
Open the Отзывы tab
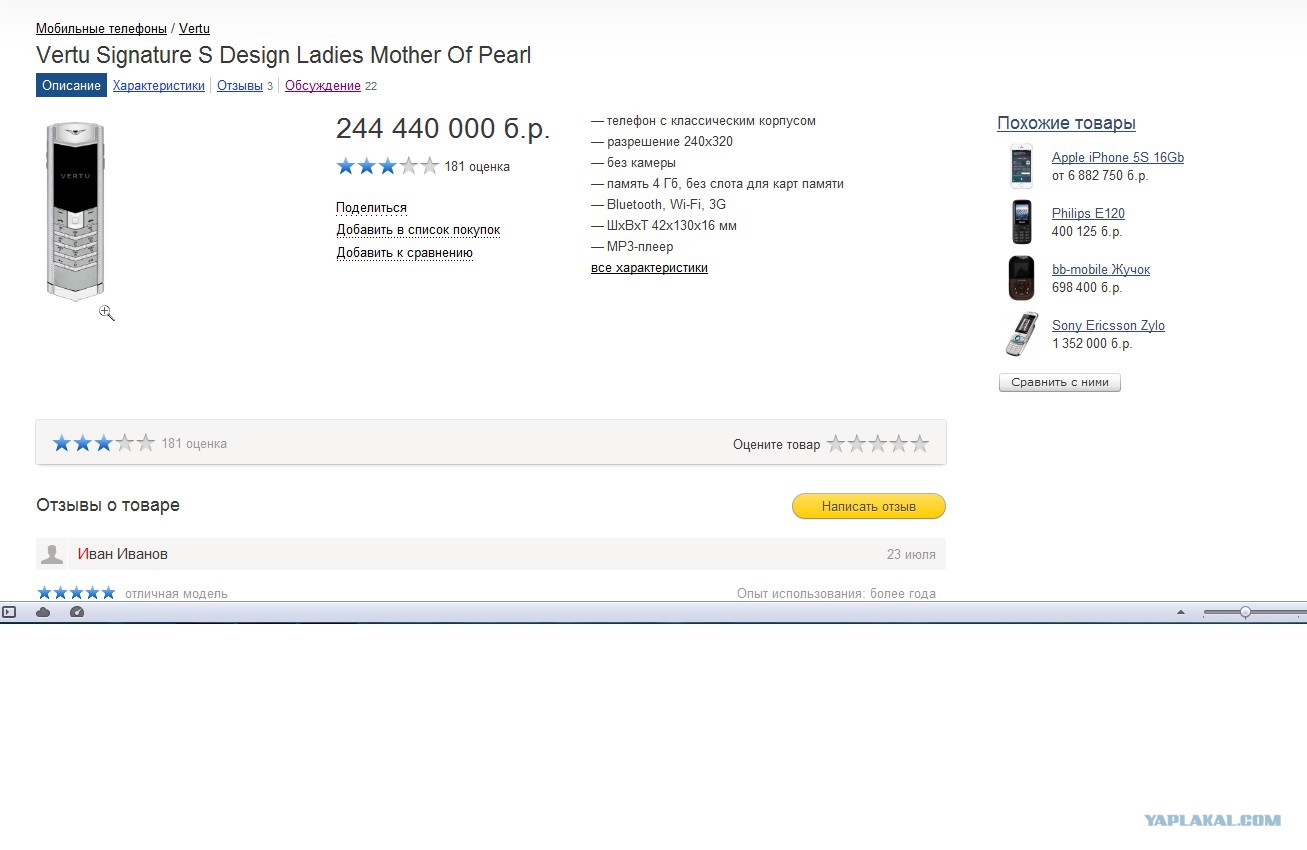[240, 86]
